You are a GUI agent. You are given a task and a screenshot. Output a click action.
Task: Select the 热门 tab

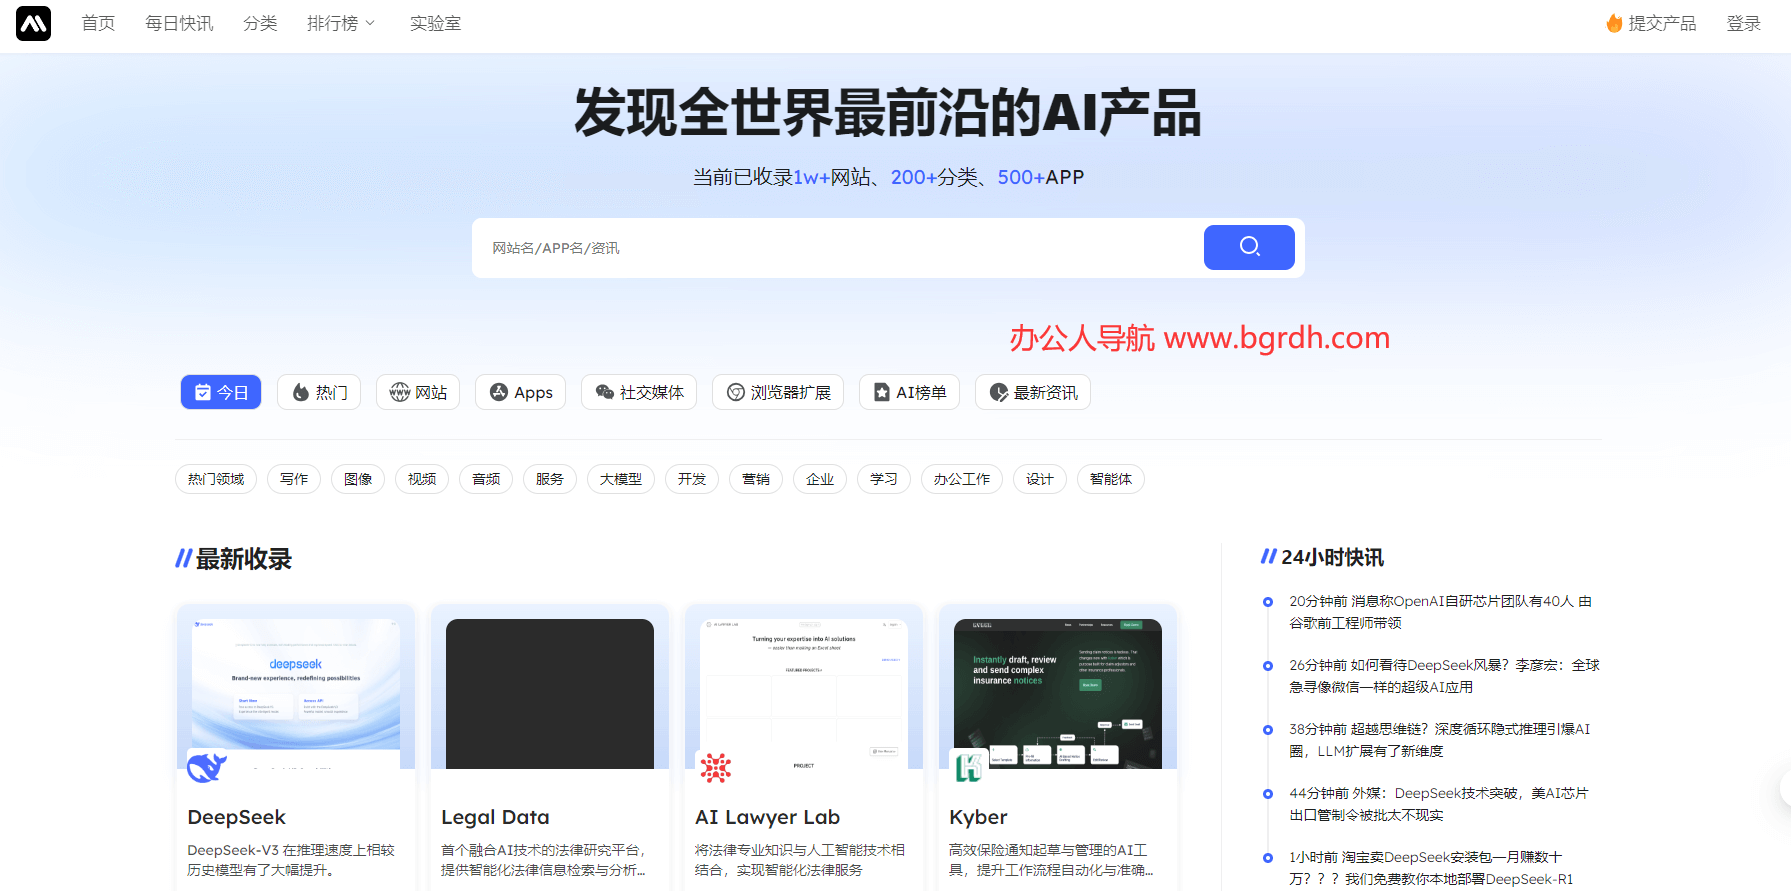(319, 392)
